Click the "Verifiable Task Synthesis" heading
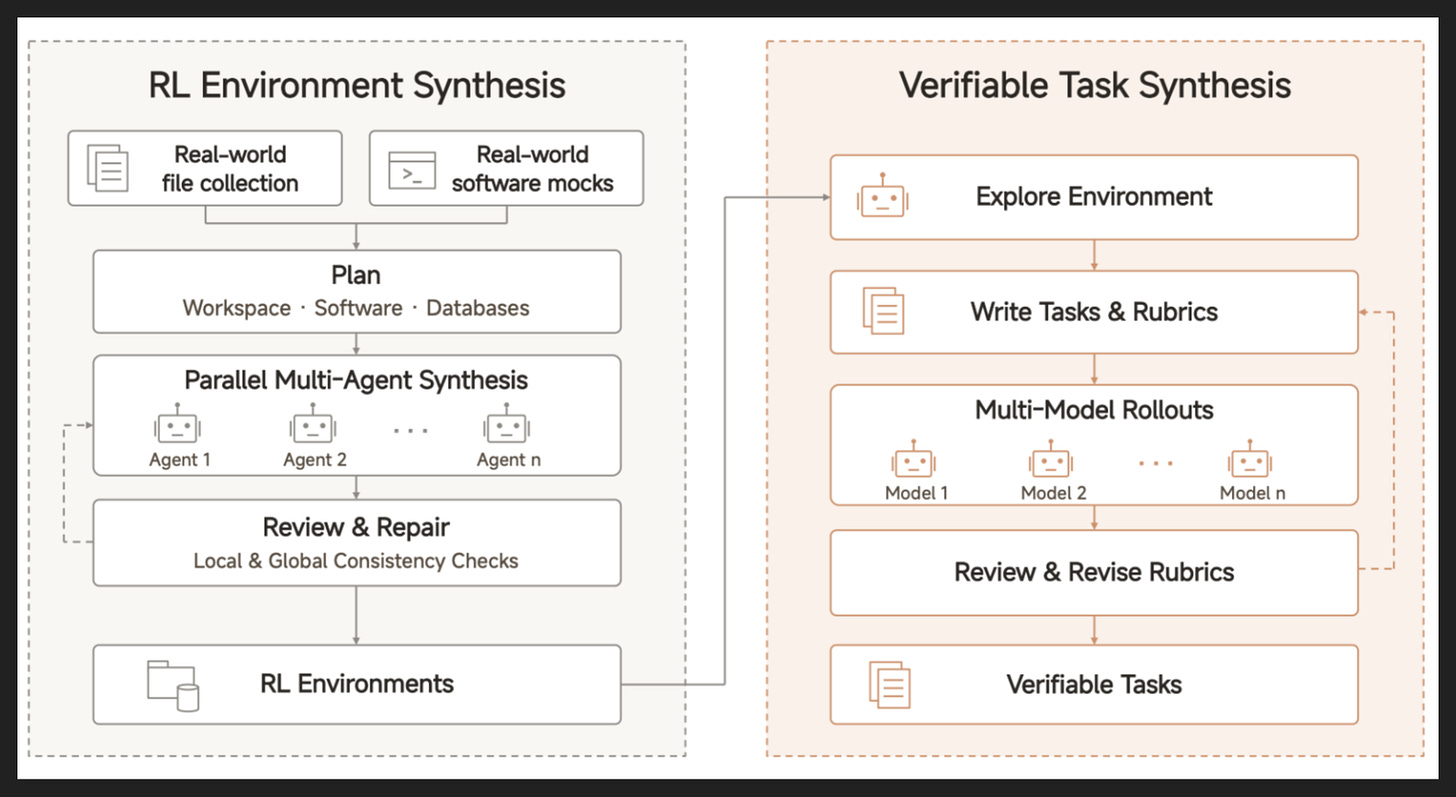1456x797 pixels. pos(1095,85)
